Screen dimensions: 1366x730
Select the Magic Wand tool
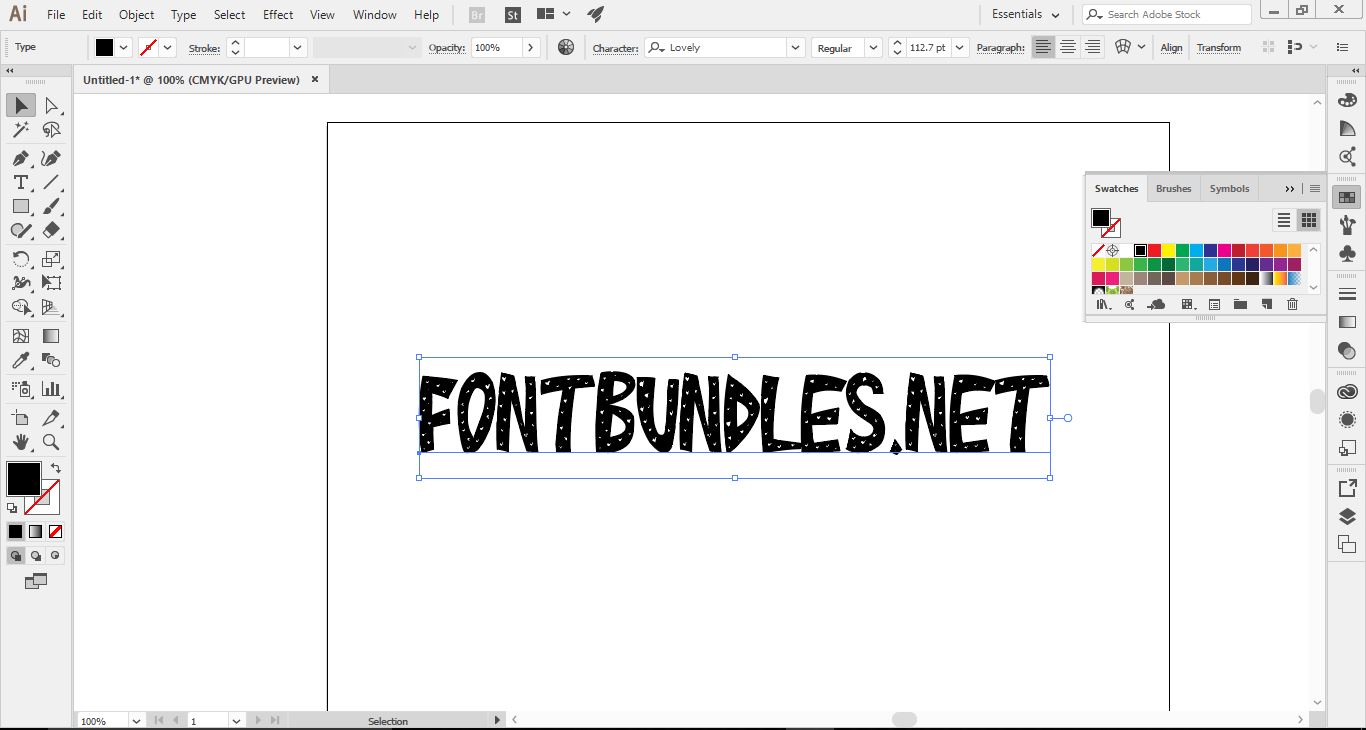20,130
